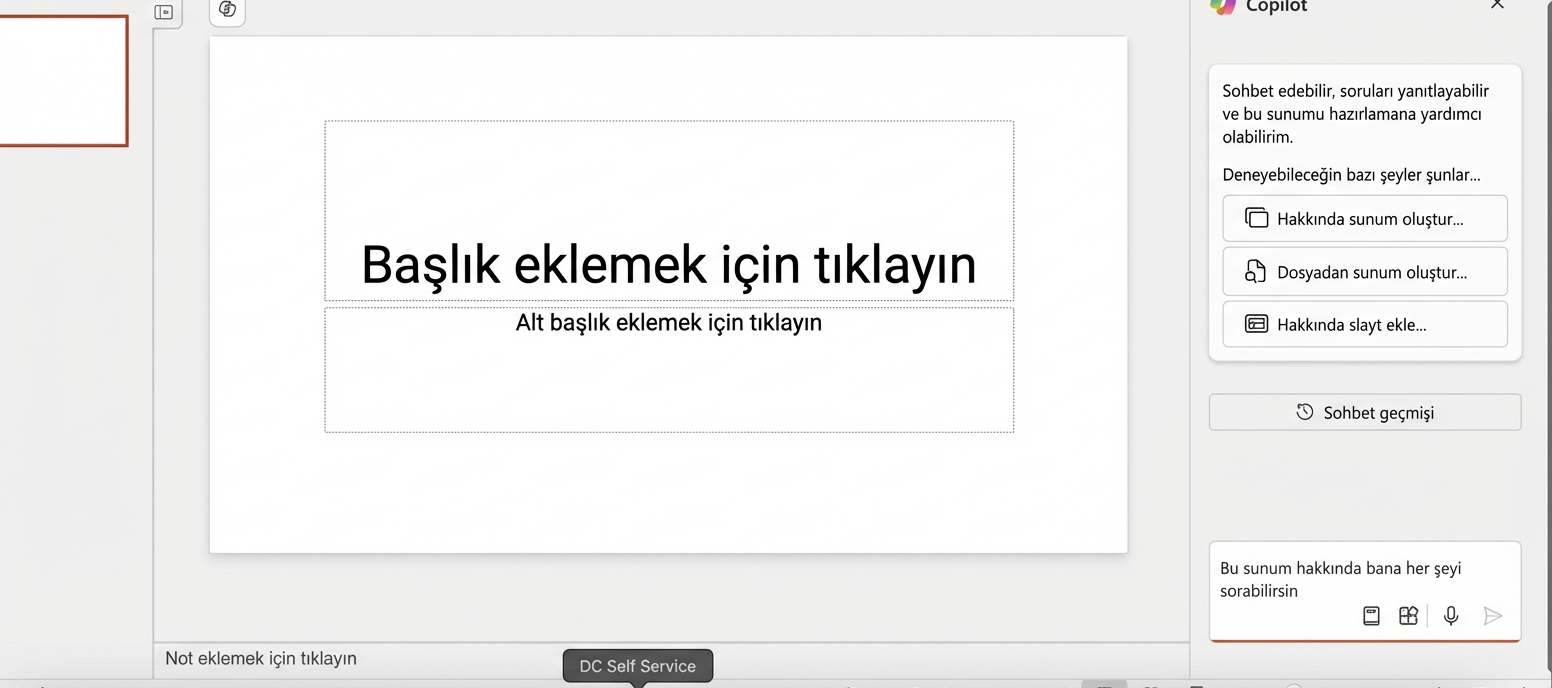Viewport: 1552px width, 688px height.
Task: Select the first slide thumbnail on the left
Action: [x=60, y=80]
